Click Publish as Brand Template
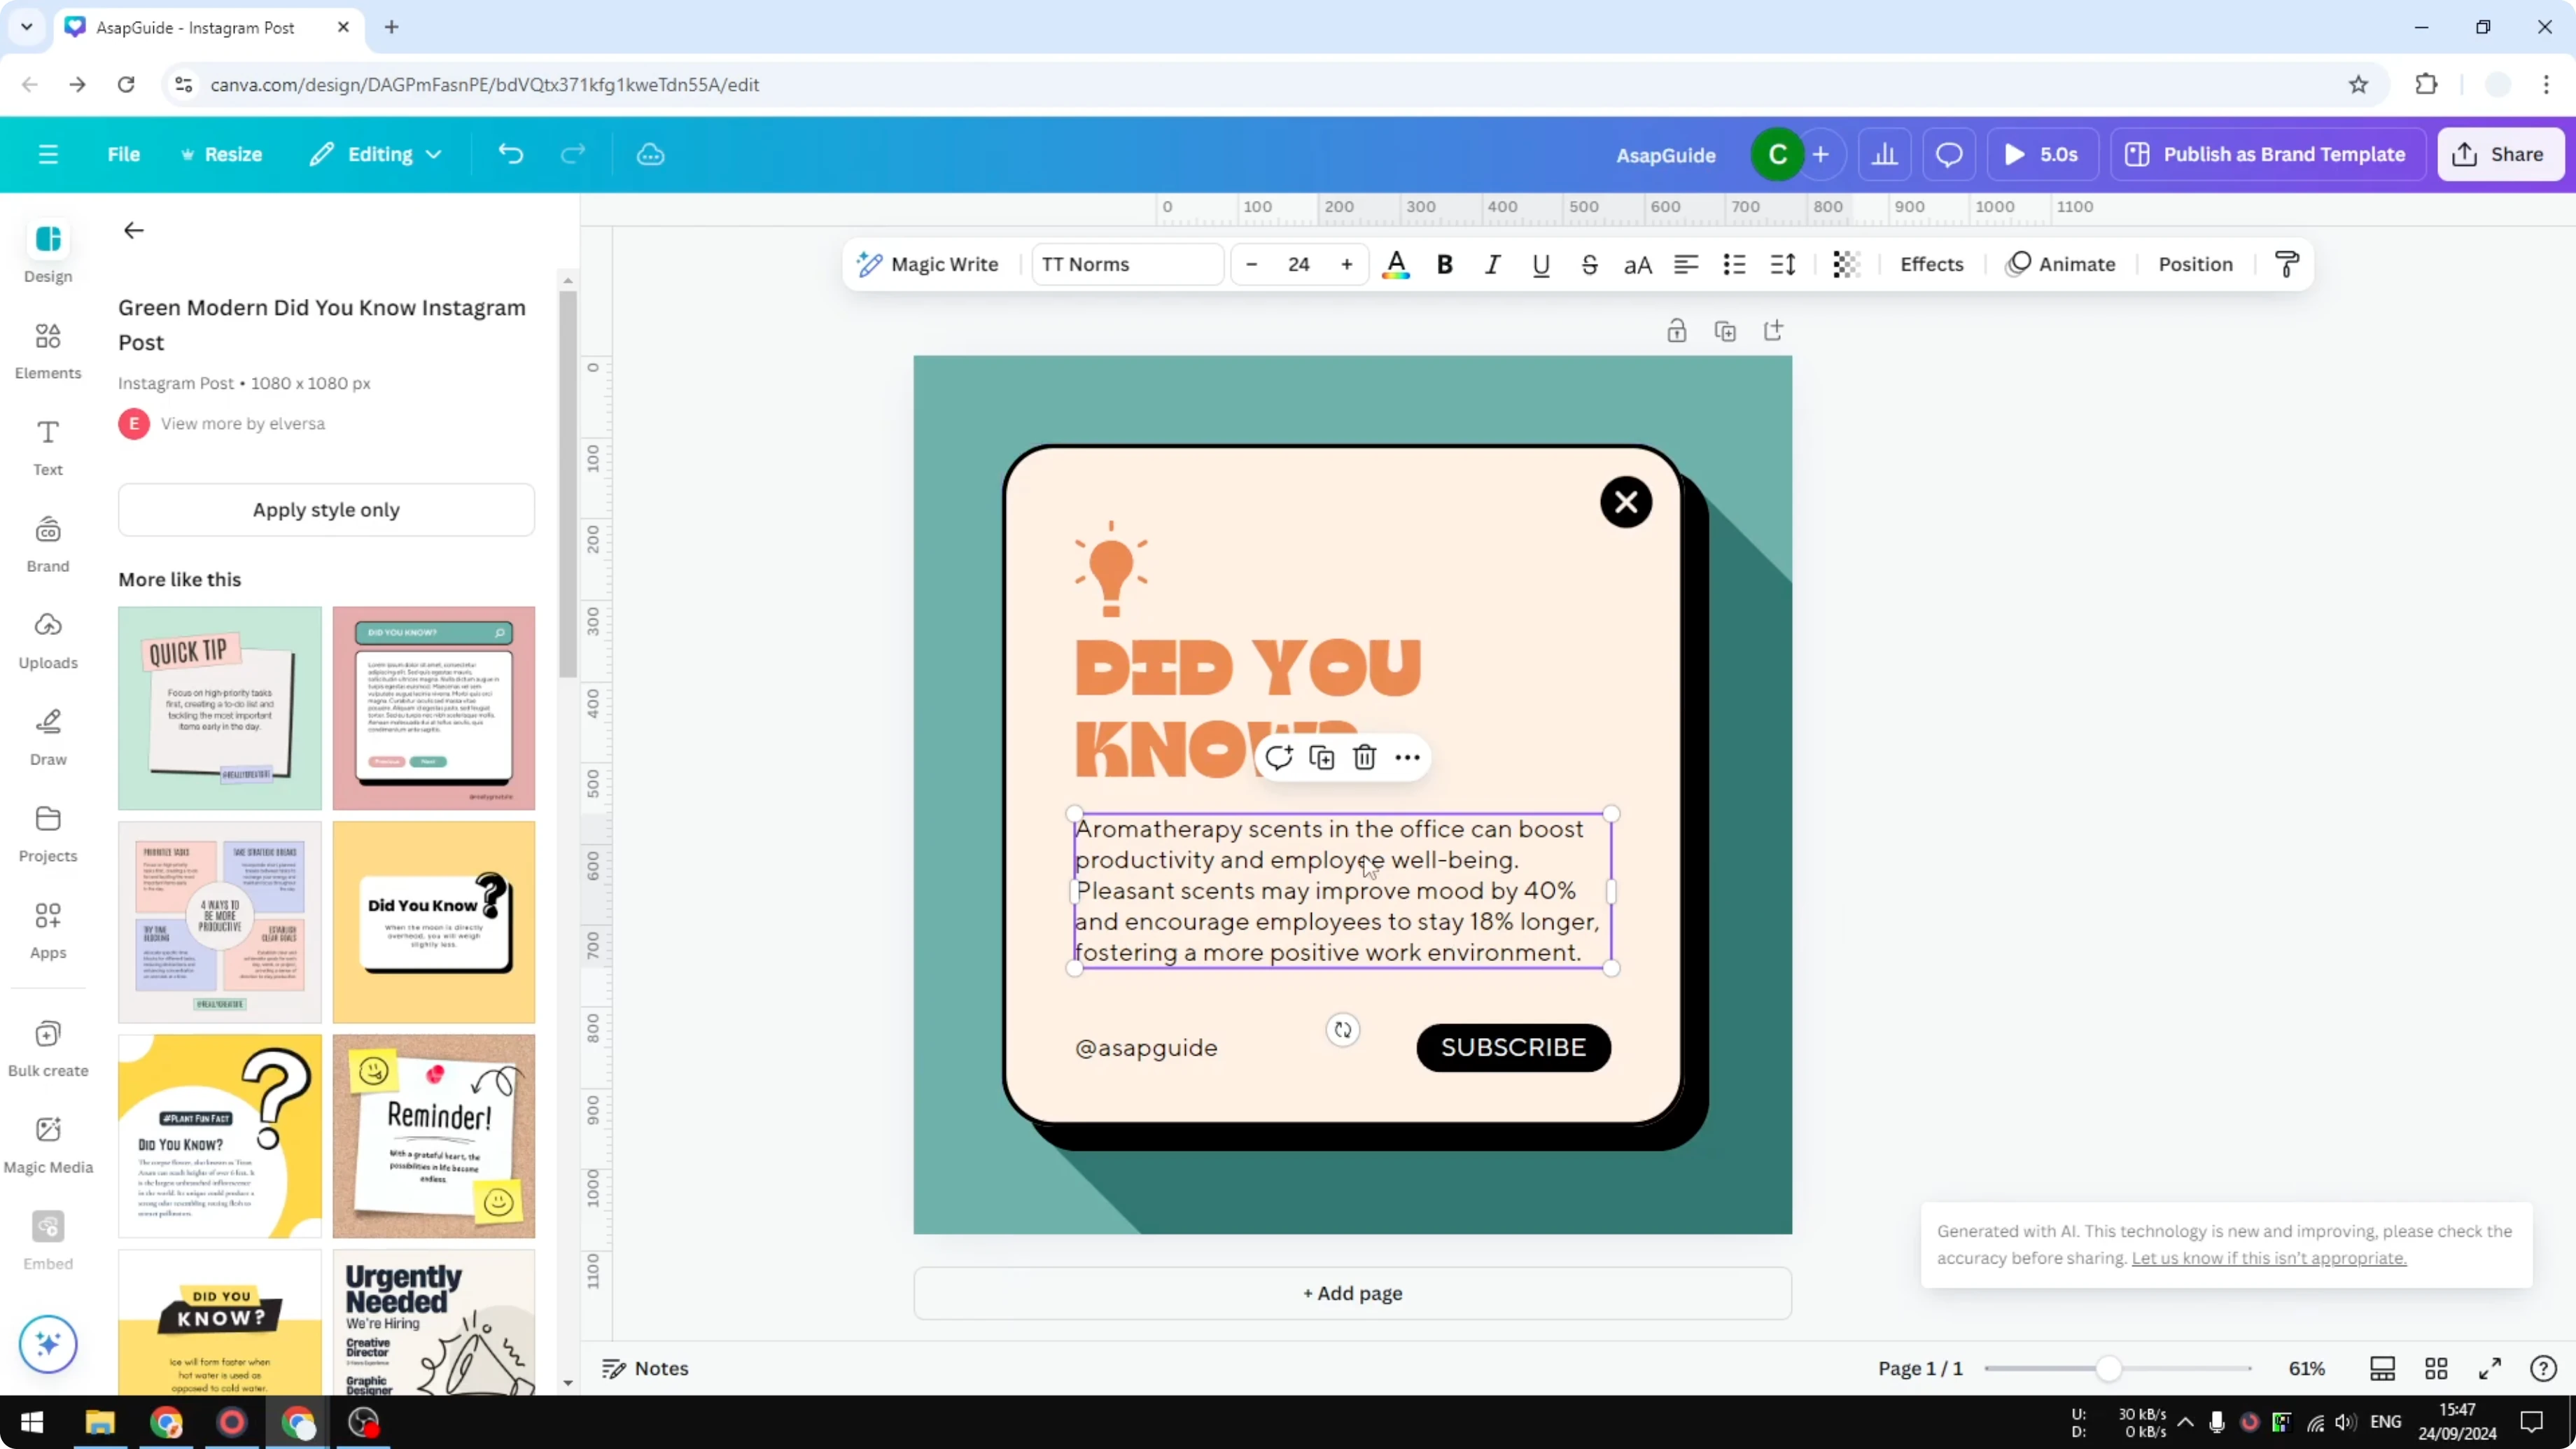 click(2267, 154)
